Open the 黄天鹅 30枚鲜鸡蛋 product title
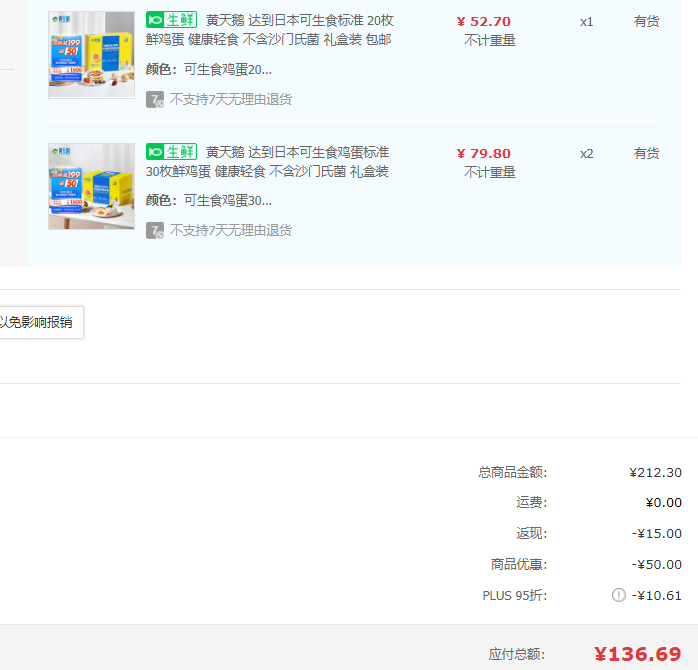Image resolution: width=698 pixels, height=670 pixels. (268, 162)
